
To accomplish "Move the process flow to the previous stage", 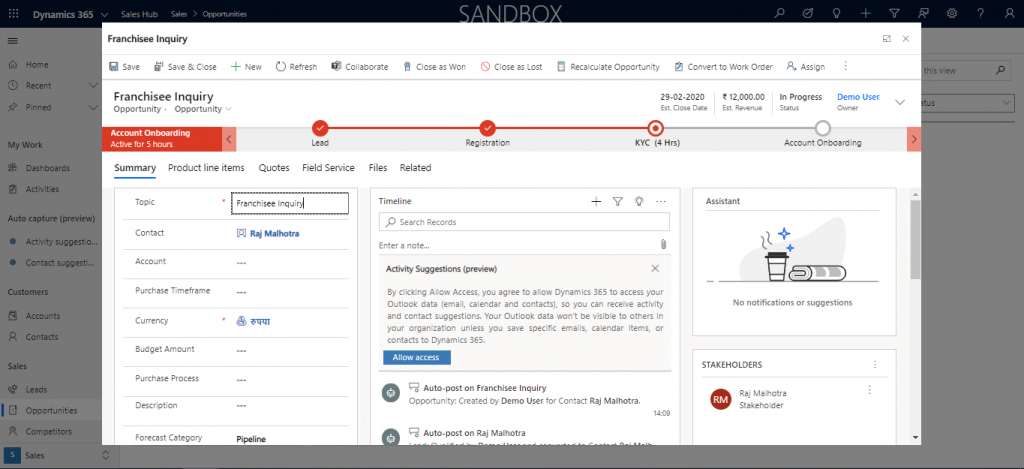I will coord(229,139).
